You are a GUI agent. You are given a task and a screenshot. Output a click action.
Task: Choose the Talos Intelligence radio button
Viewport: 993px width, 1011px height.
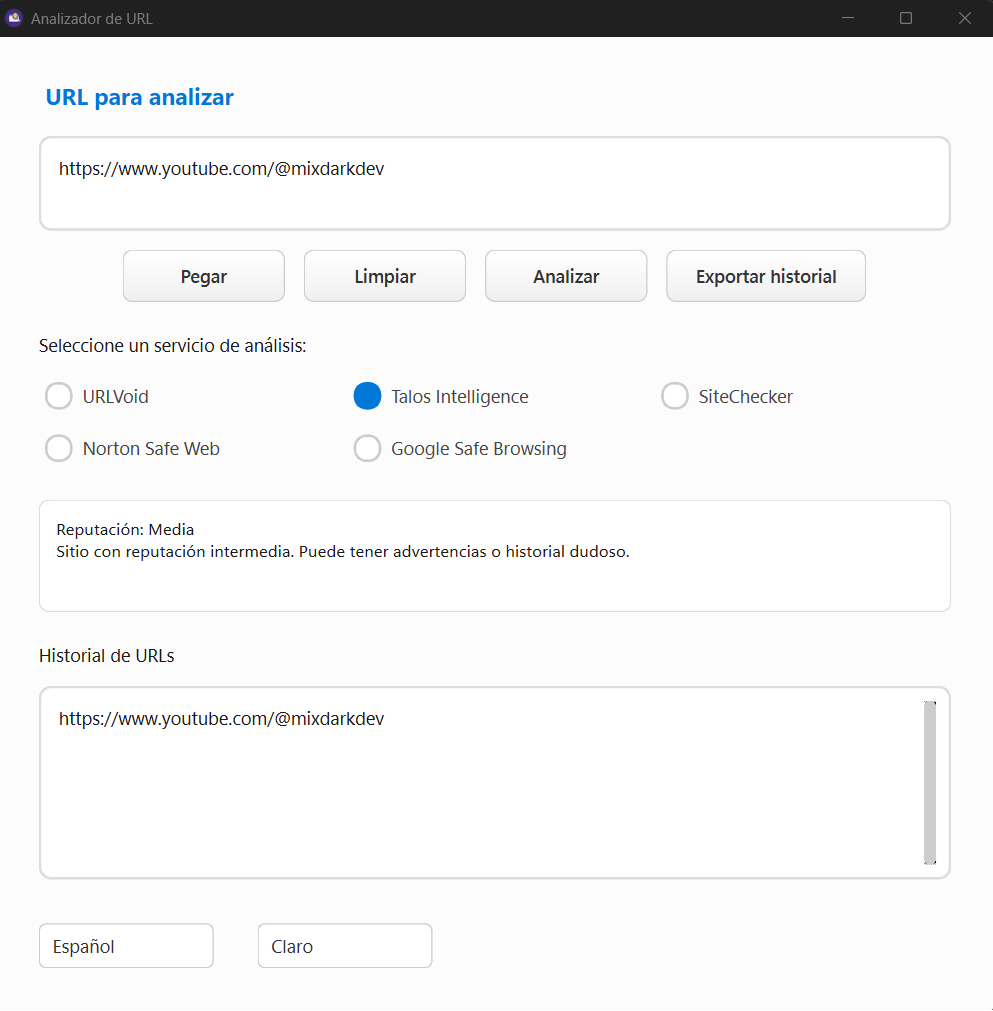[x=368, y=397]
